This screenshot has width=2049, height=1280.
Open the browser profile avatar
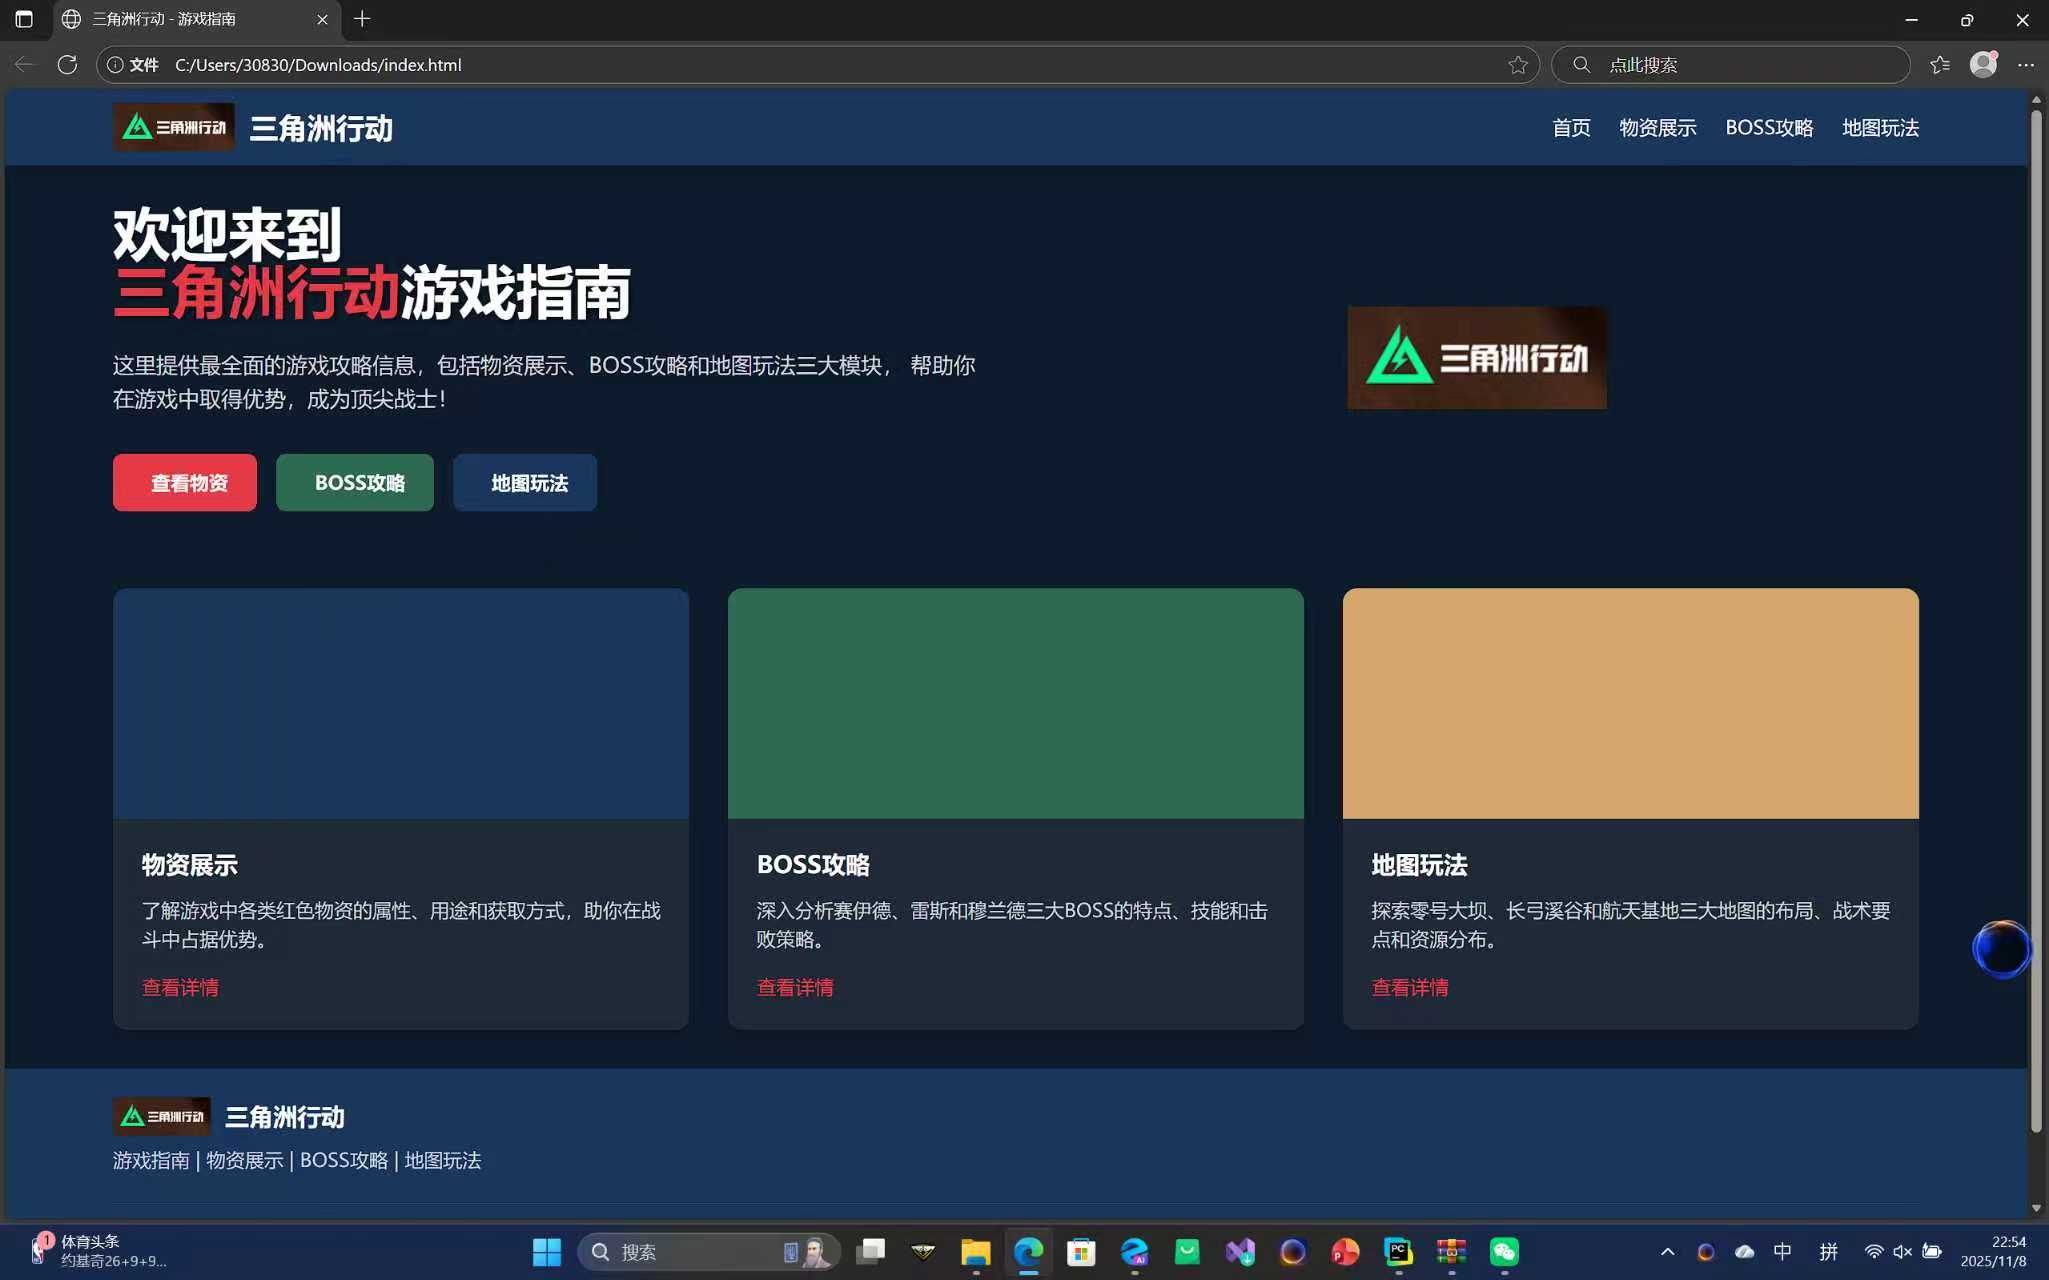coord(1982,64)
